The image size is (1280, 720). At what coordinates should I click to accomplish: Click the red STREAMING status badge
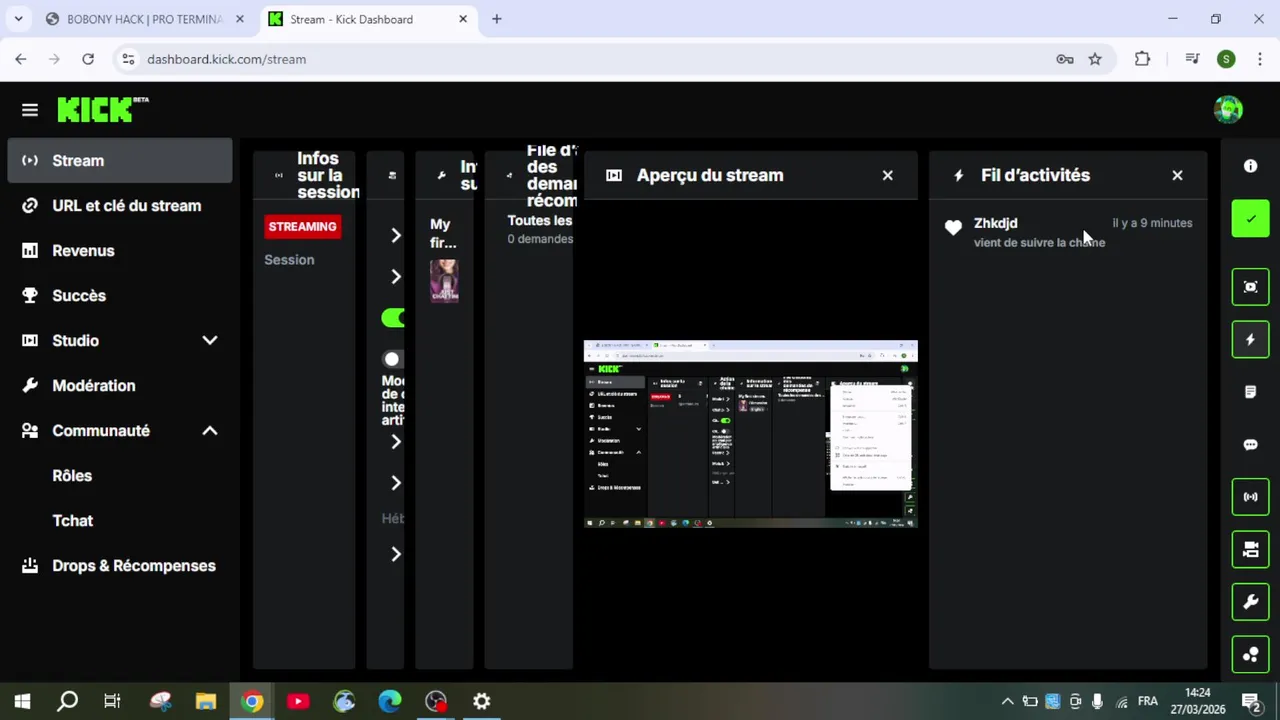click(x=302, y=226)
